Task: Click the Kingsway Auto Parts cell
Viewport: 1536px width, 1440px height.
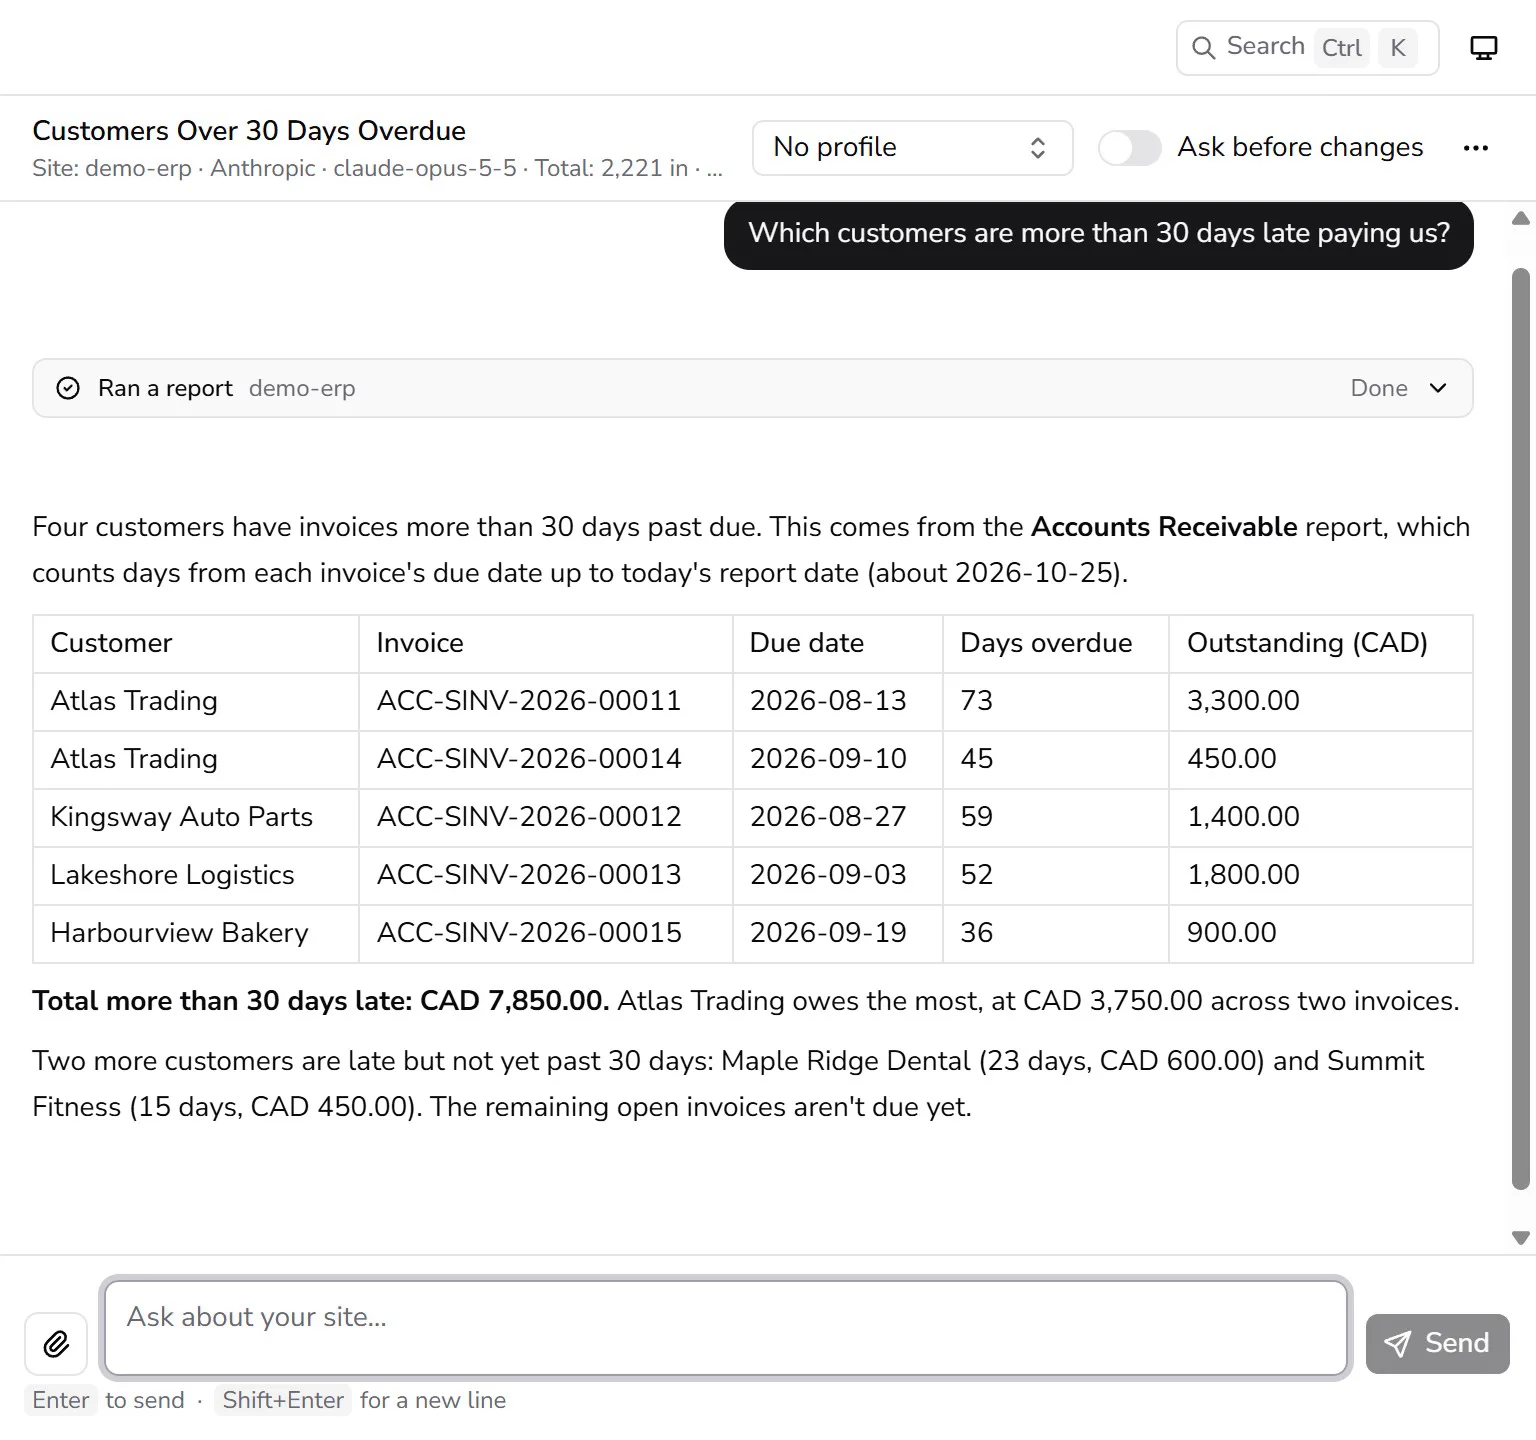Action: pyautogui.click(x=196, y=817)
